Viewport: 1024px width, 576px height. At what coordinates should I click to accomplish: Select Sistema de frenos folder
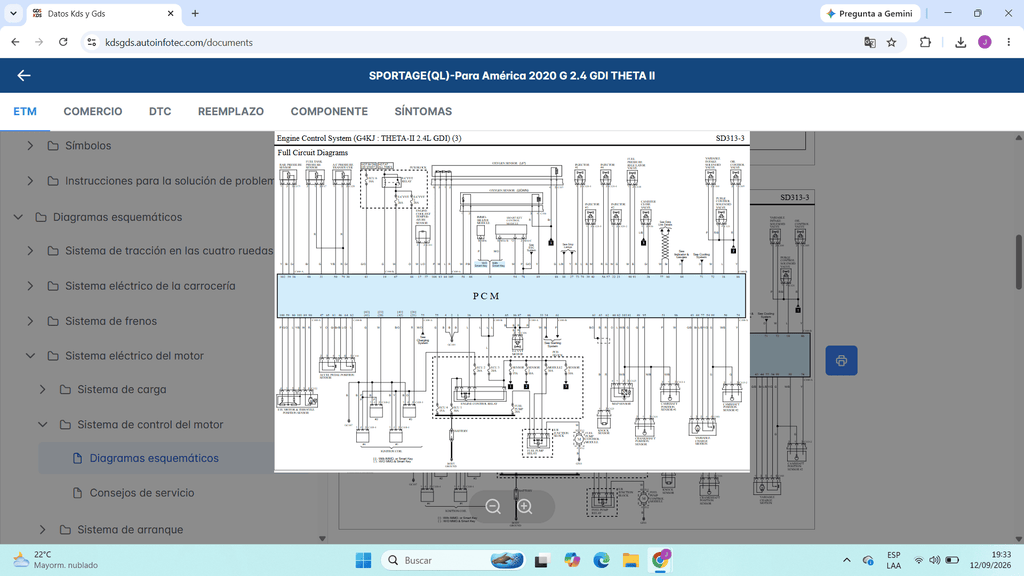point(111,321)
